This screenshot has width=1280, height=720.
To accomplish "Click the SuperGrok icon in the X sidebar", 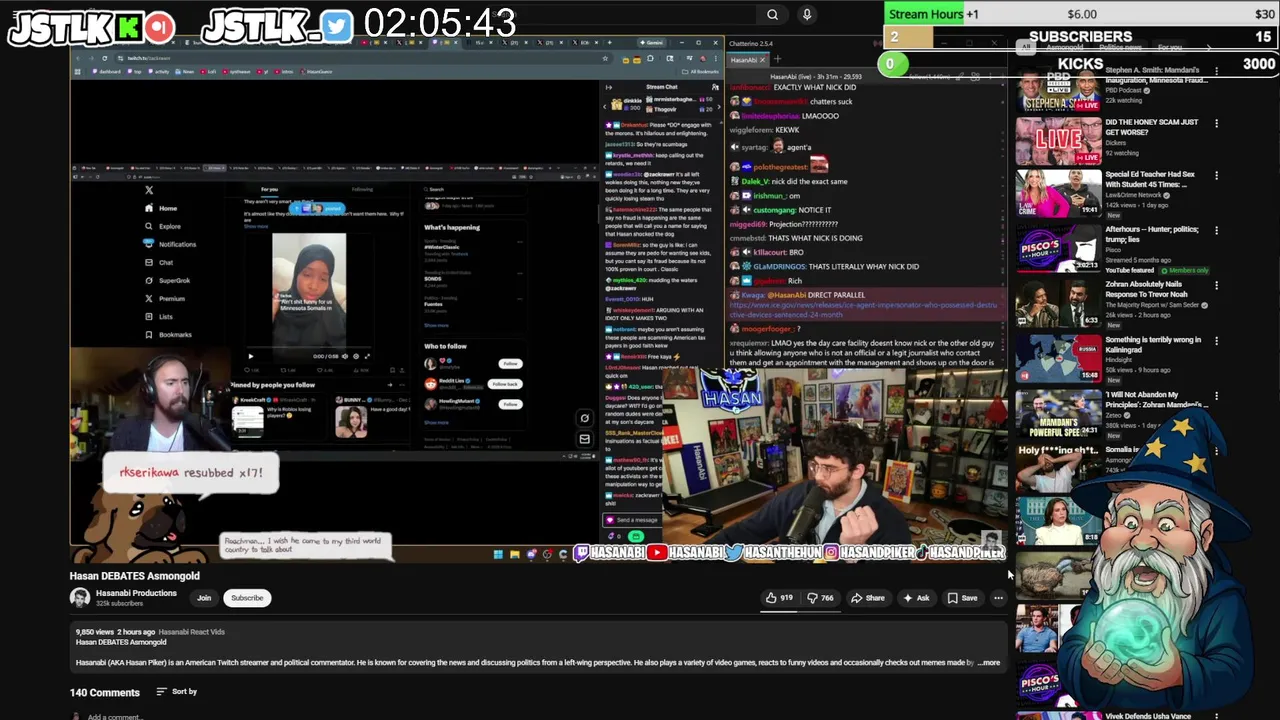I will pos(149,280).
